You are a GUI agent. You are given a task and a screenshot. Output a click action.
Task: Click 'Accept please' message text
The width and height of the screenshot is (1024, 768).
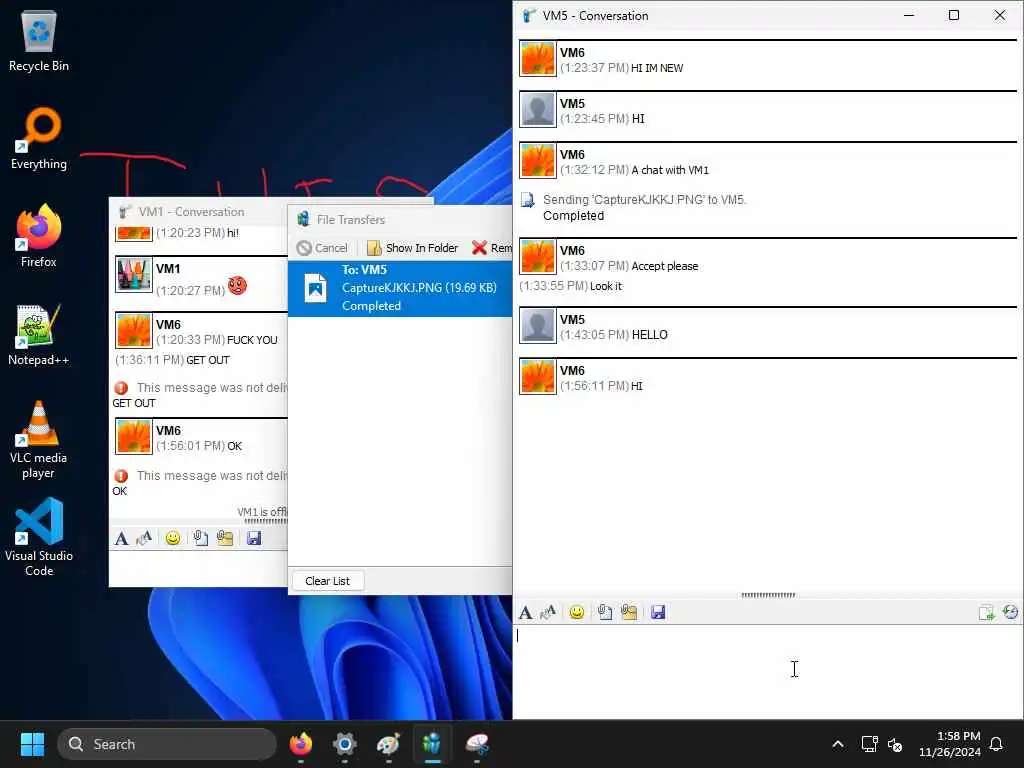pos(665,266)
